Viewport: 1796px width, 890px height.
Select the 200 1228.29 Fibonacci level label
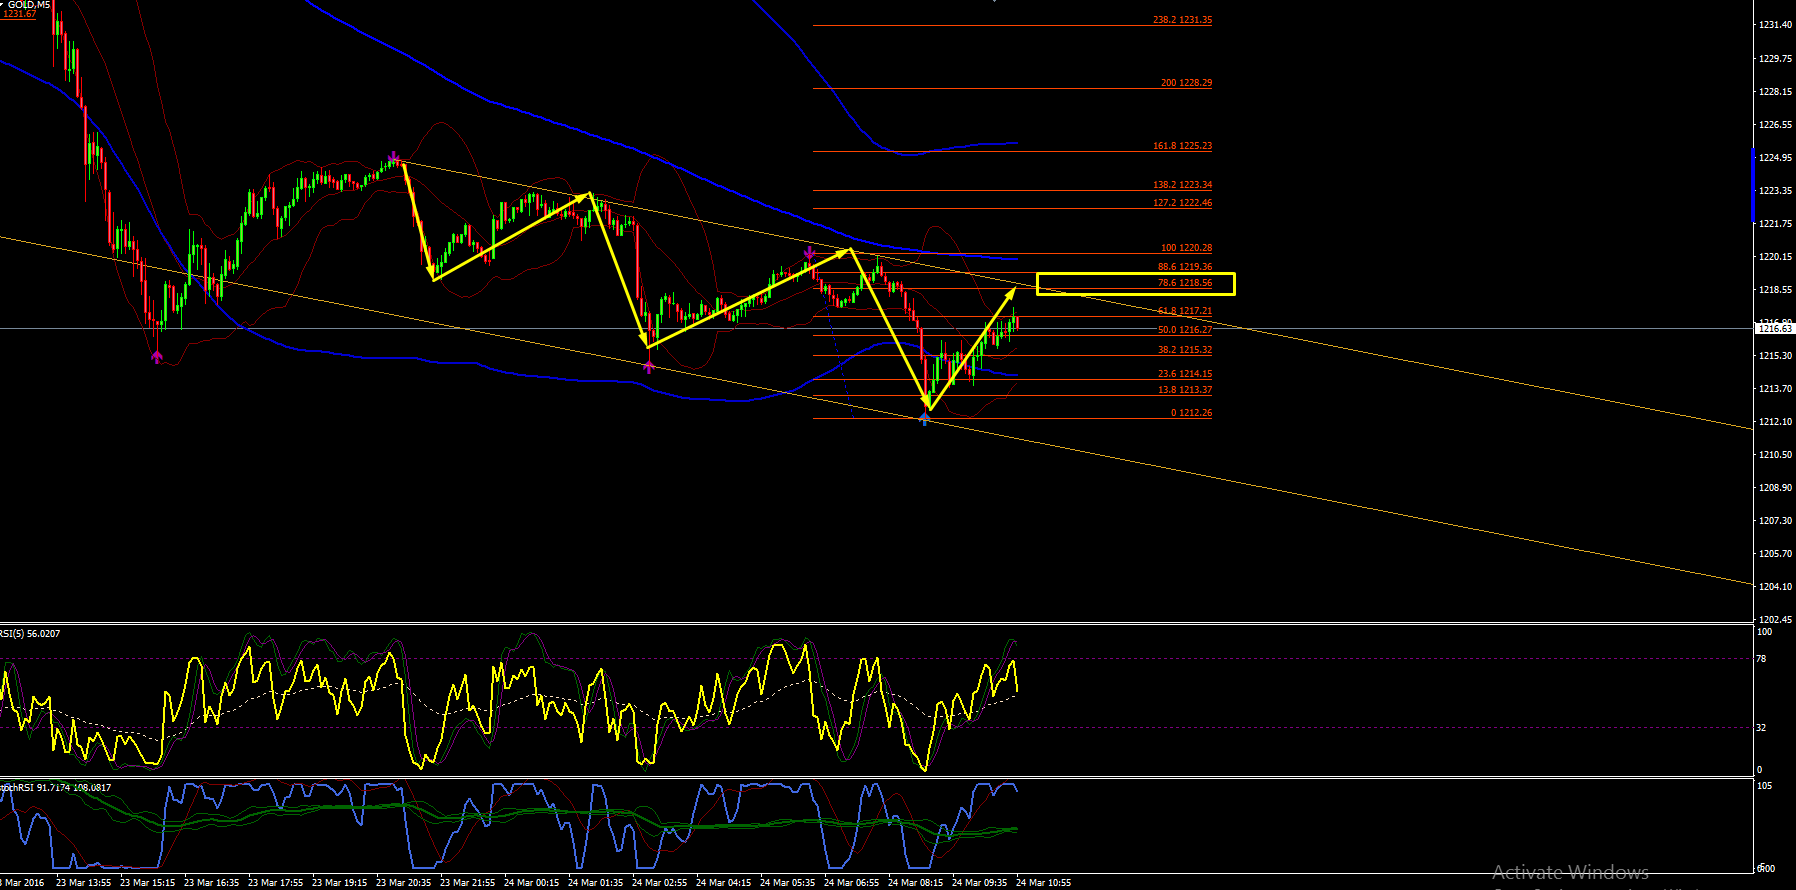point(1186,83)
